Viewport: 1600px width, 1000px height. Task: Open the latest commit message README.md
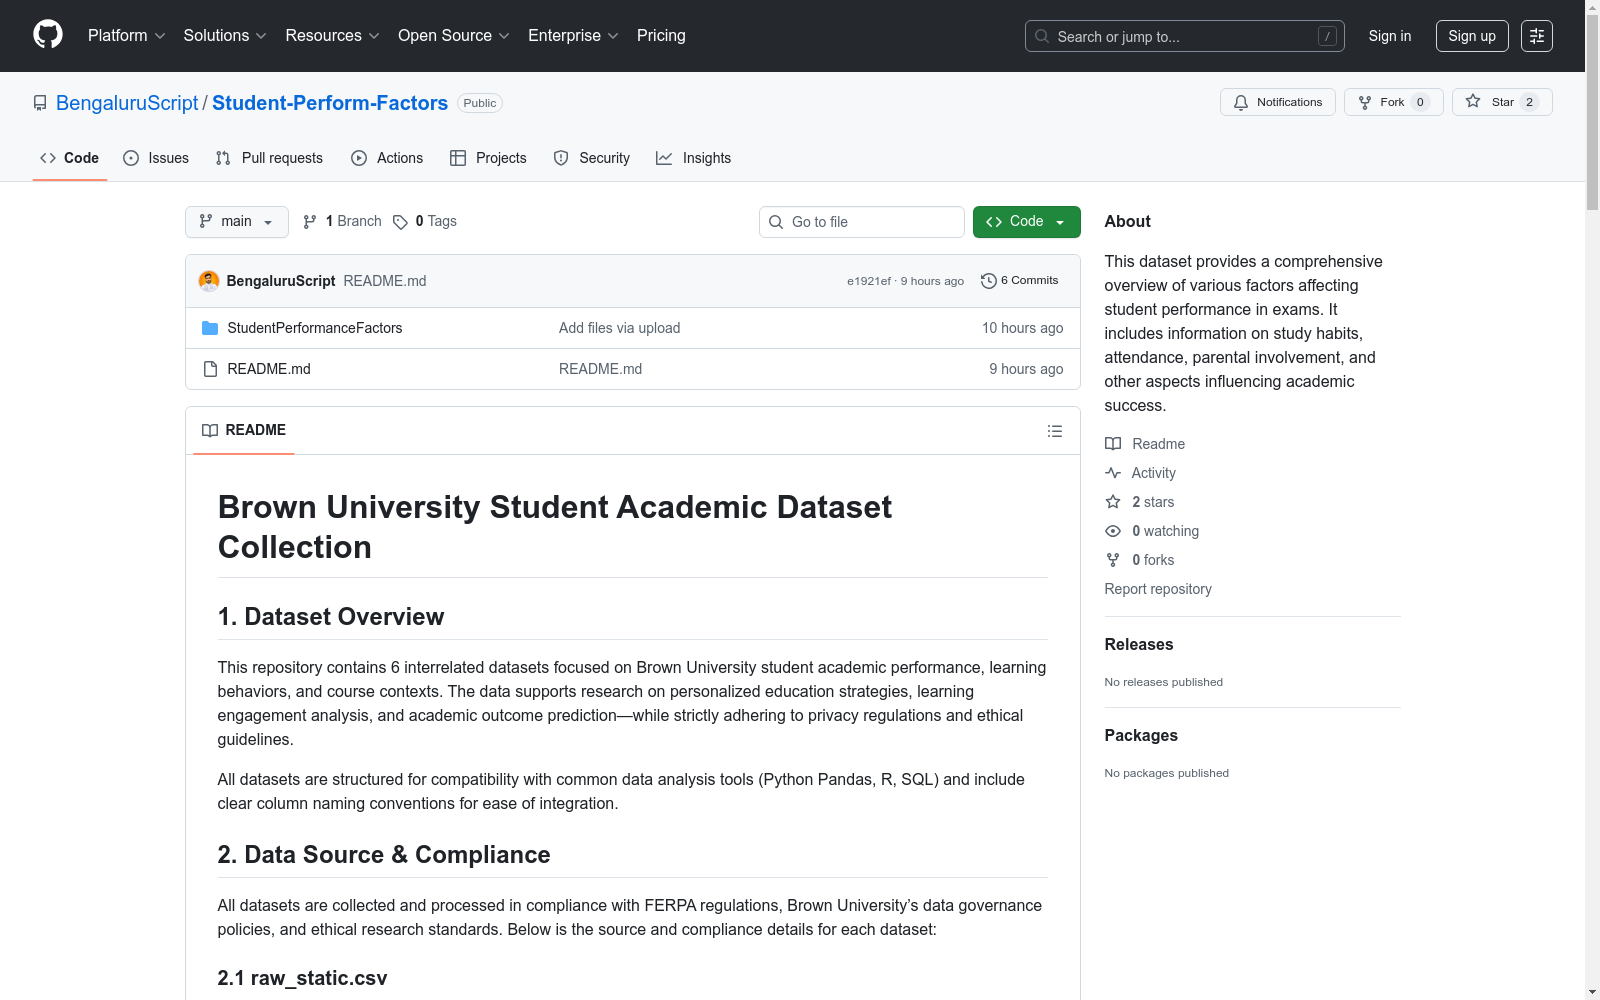pos(385,281)
